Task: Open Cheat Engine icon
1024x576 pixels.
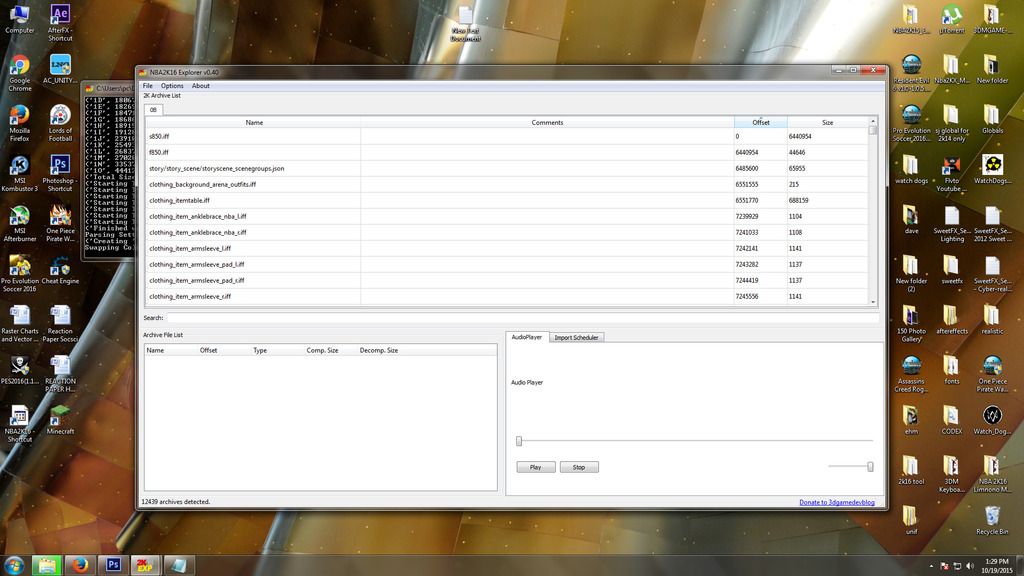Action: coord(60,270)
